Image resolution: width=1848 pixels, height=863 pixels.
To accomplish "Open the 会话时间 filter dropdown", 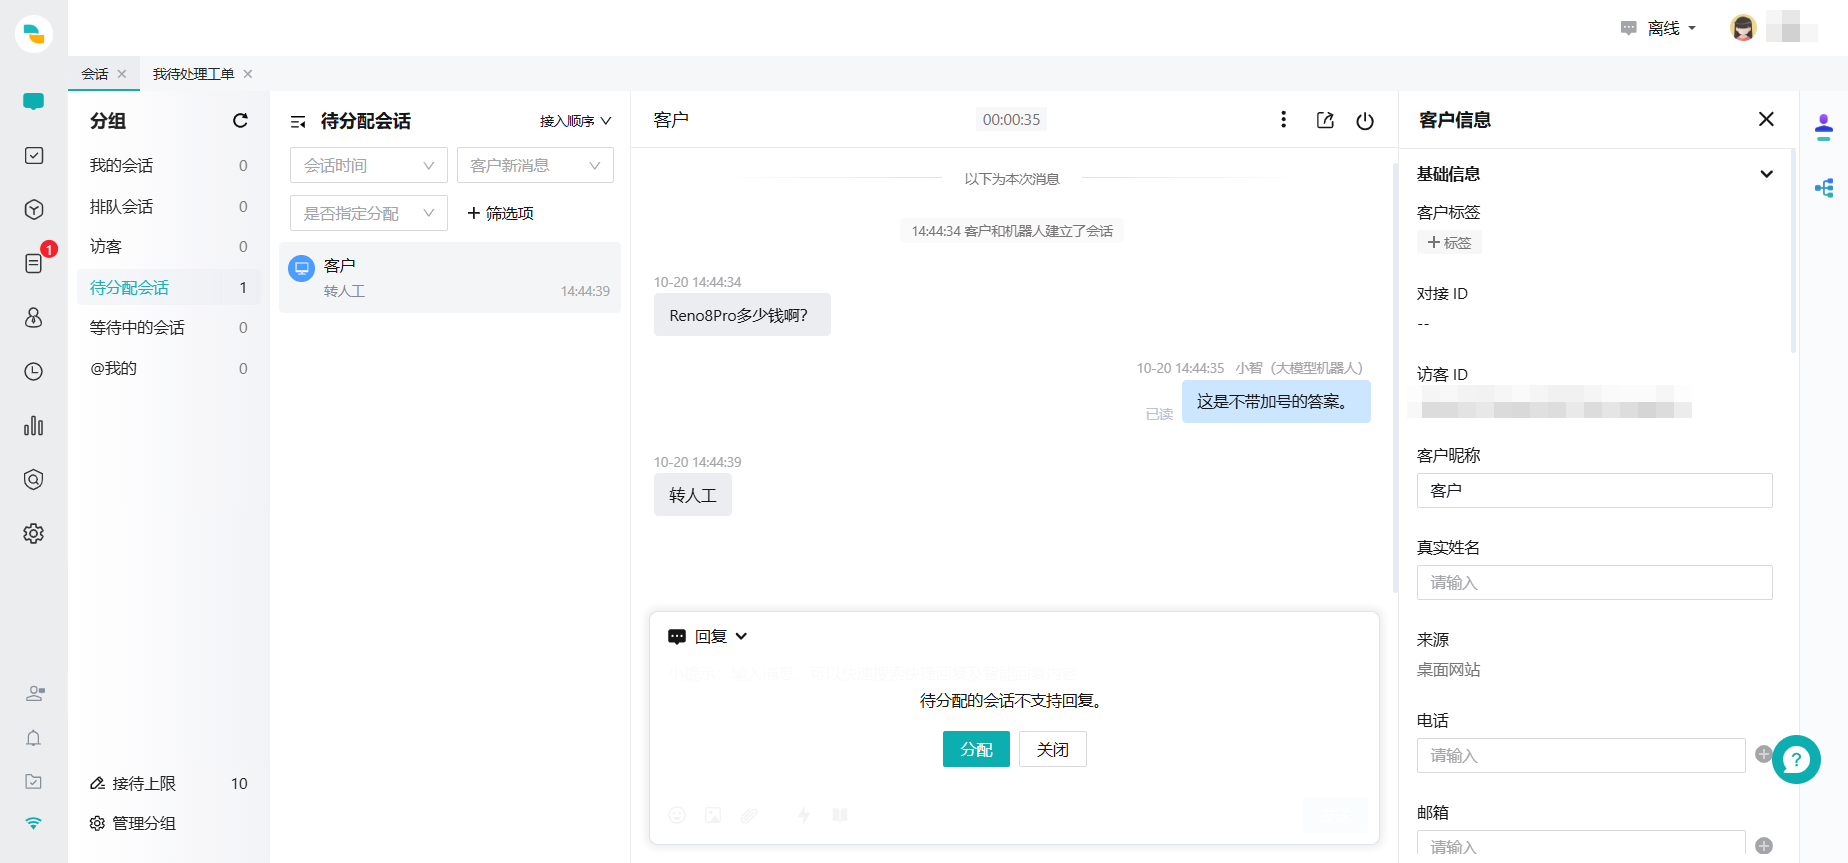I will (x=368, y=165).
